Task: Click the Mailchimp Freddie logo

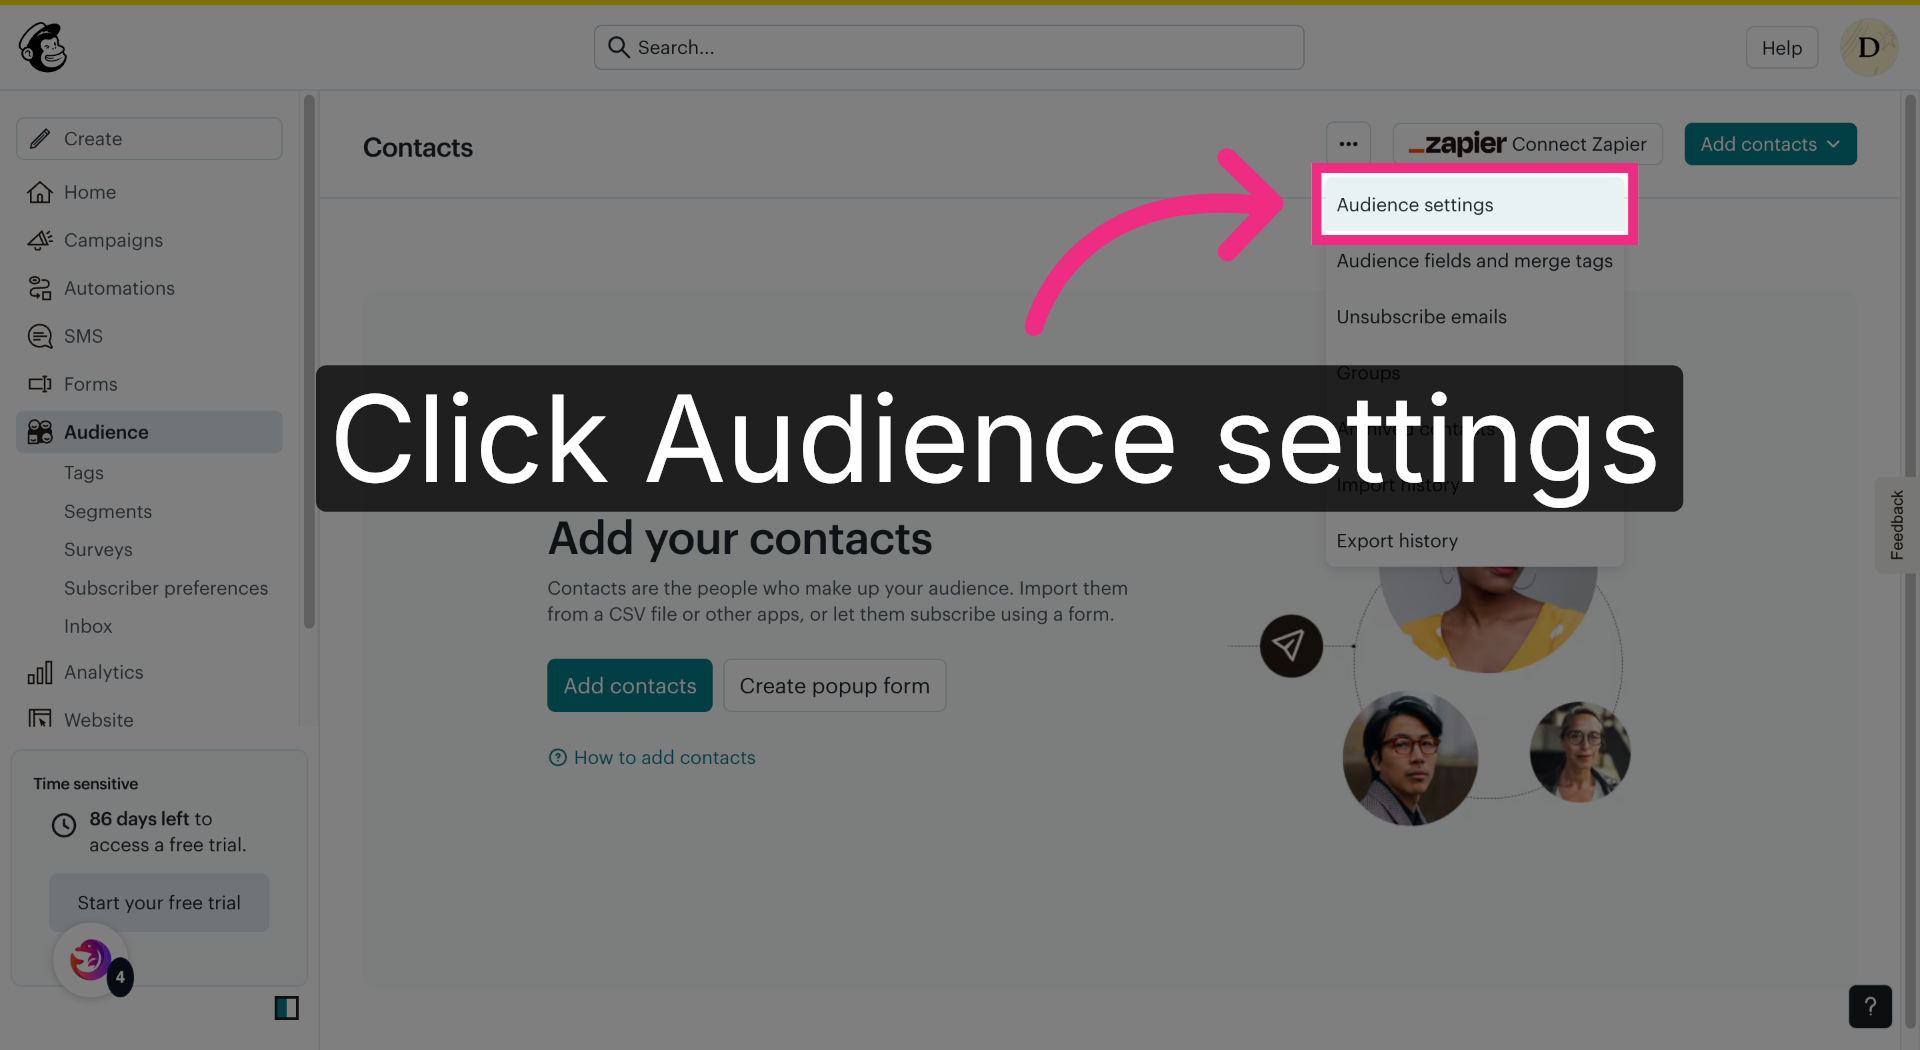Action: (43, 47)
